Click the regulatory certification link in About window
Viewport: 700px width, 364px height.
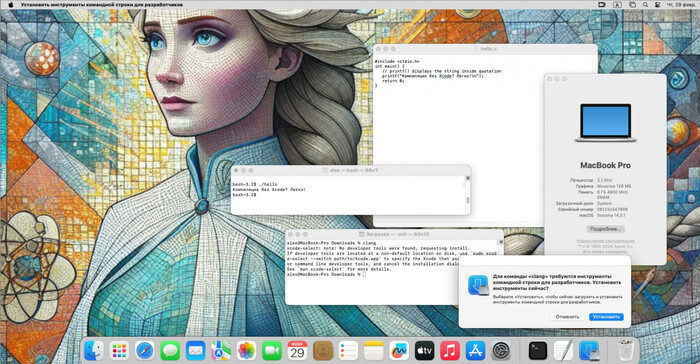(605, 241)
